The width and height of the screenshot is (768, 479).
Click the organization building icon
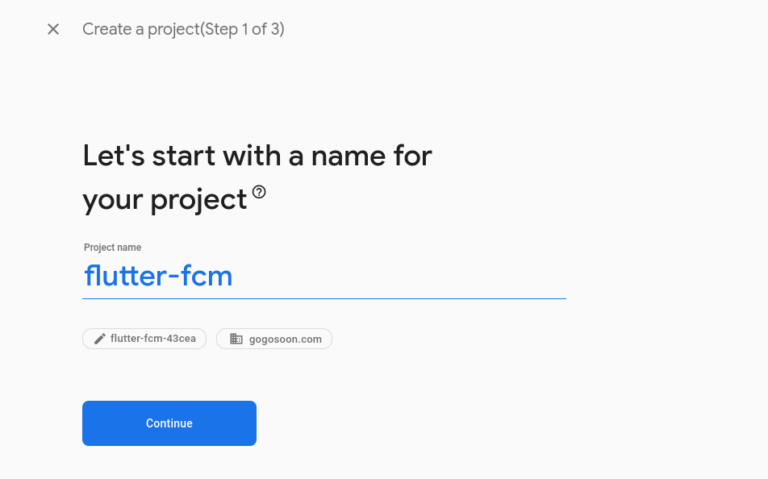[x=236, y=339]
